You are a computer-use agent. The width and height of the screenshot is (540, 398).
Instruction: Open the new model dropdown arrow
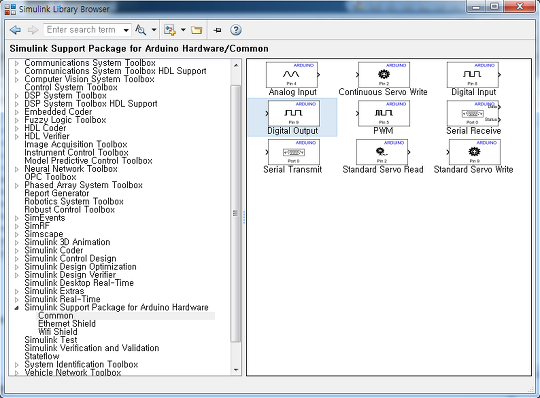(183, 30)
